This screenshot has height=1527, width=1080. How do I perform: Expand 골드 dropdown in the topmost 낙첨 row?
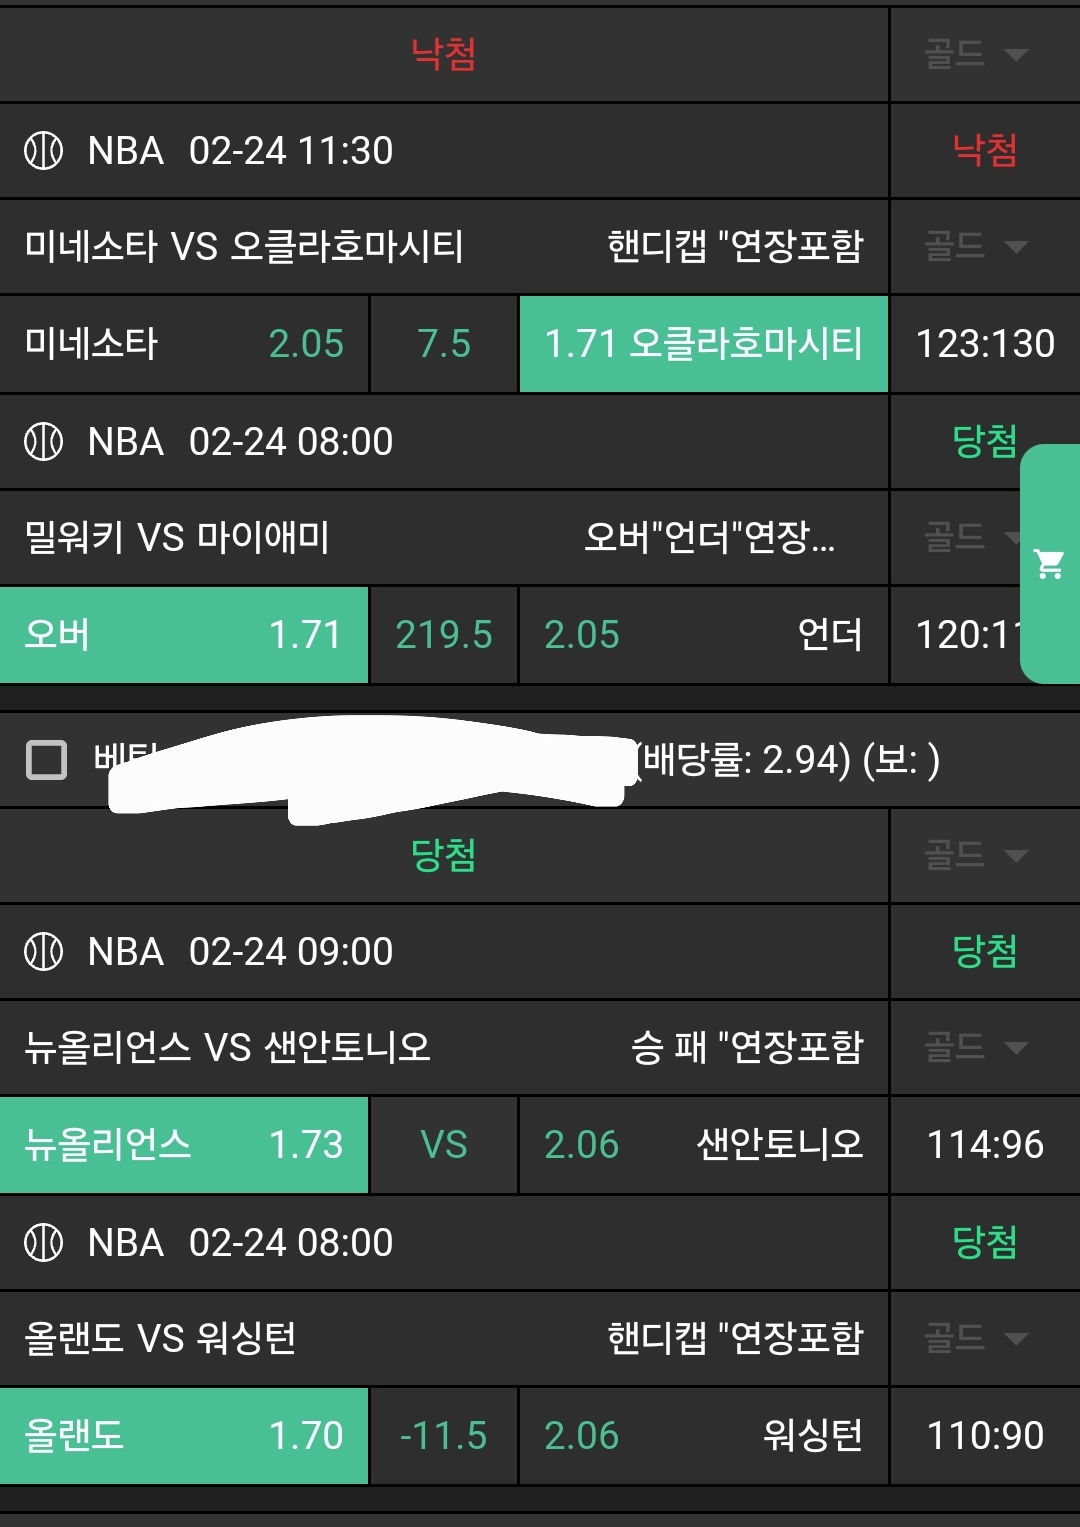[x=975, y=54]
